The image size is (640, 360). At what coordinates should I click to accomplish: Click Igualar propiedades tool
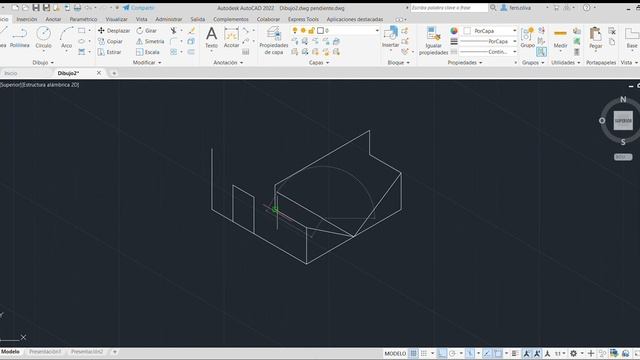click(x=433, y=40)
